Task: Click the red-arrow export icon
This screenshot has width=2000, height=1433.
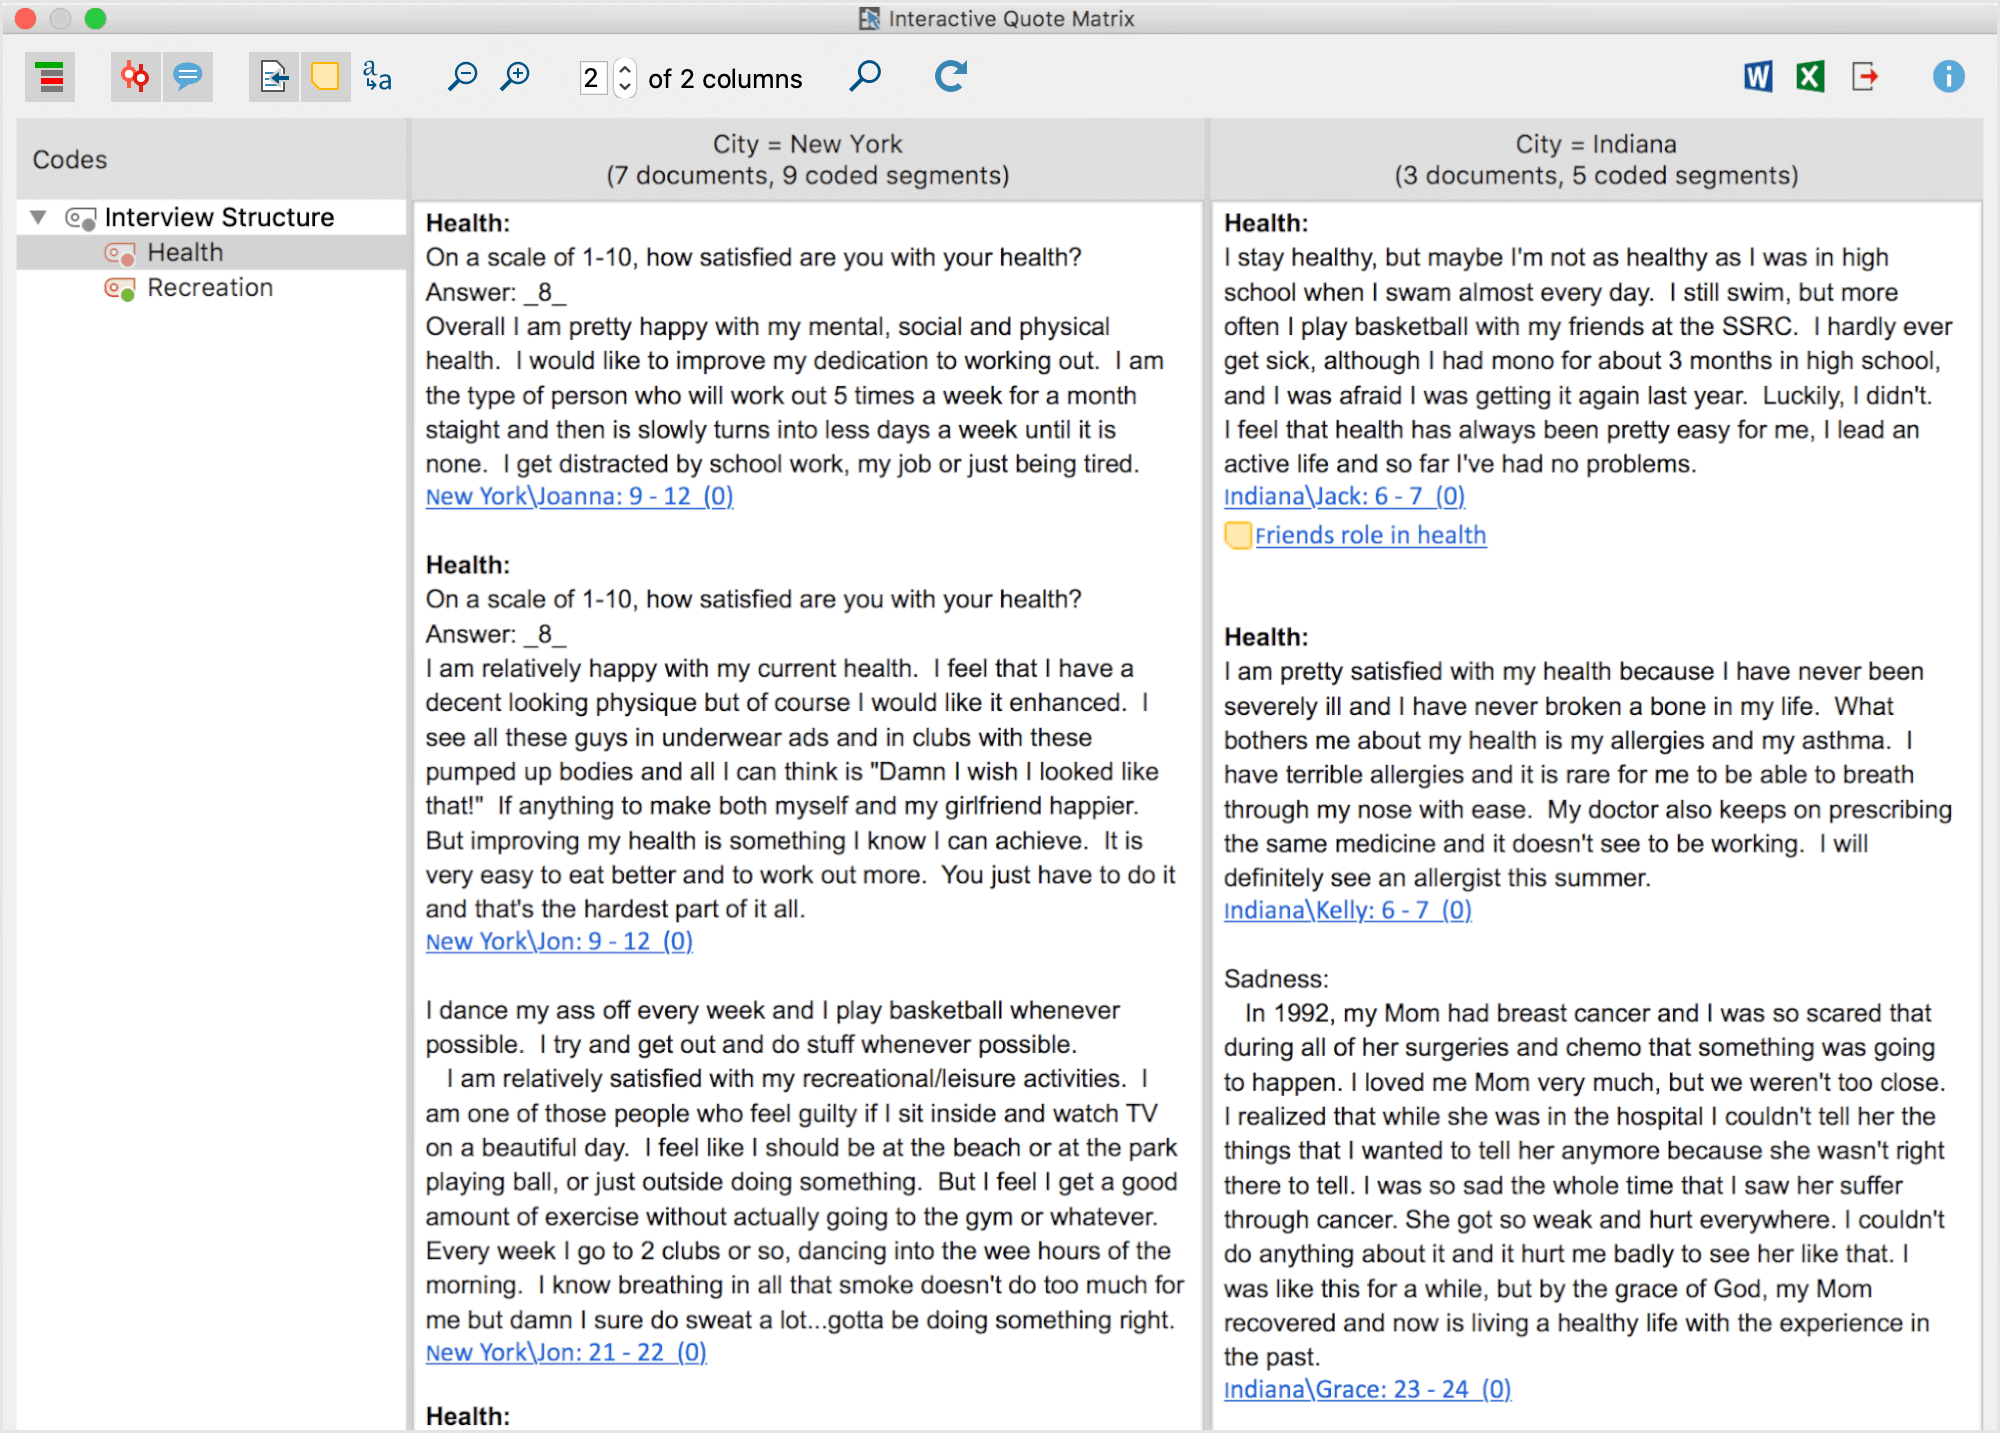Action: [1865, 77]
